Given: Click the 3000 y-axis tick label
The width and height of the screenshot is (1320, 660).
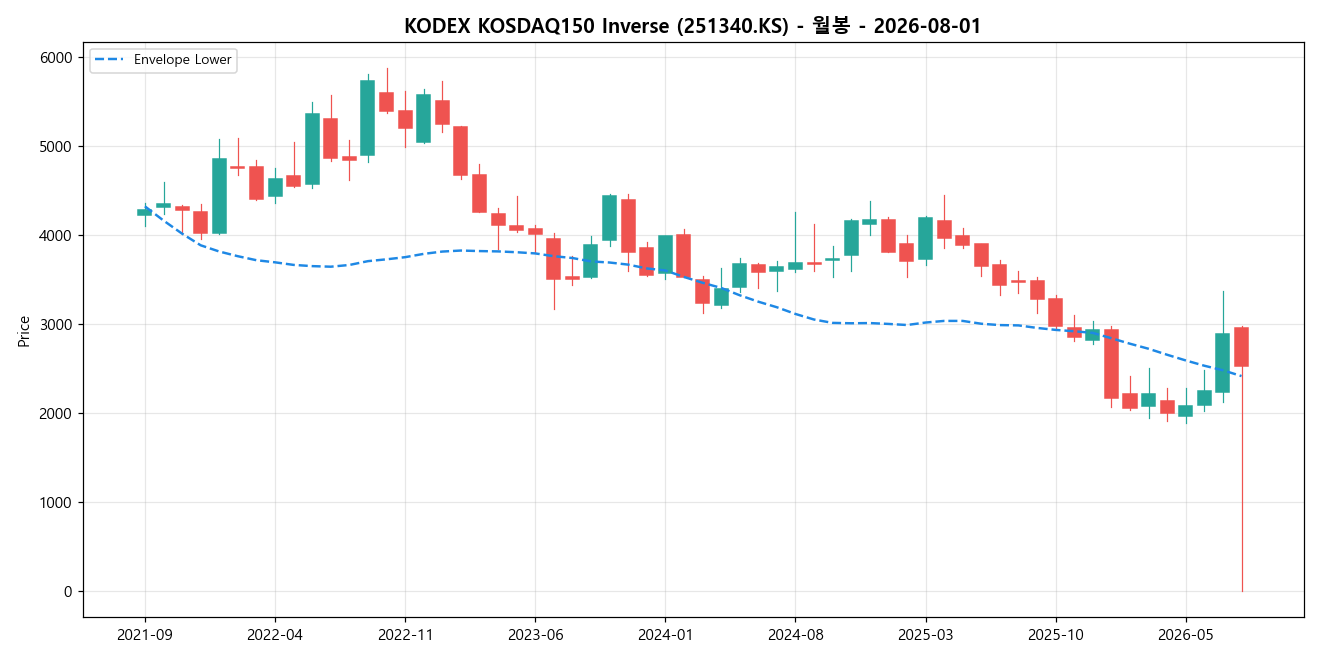Looking at the screenshot, I should point(56,325).
